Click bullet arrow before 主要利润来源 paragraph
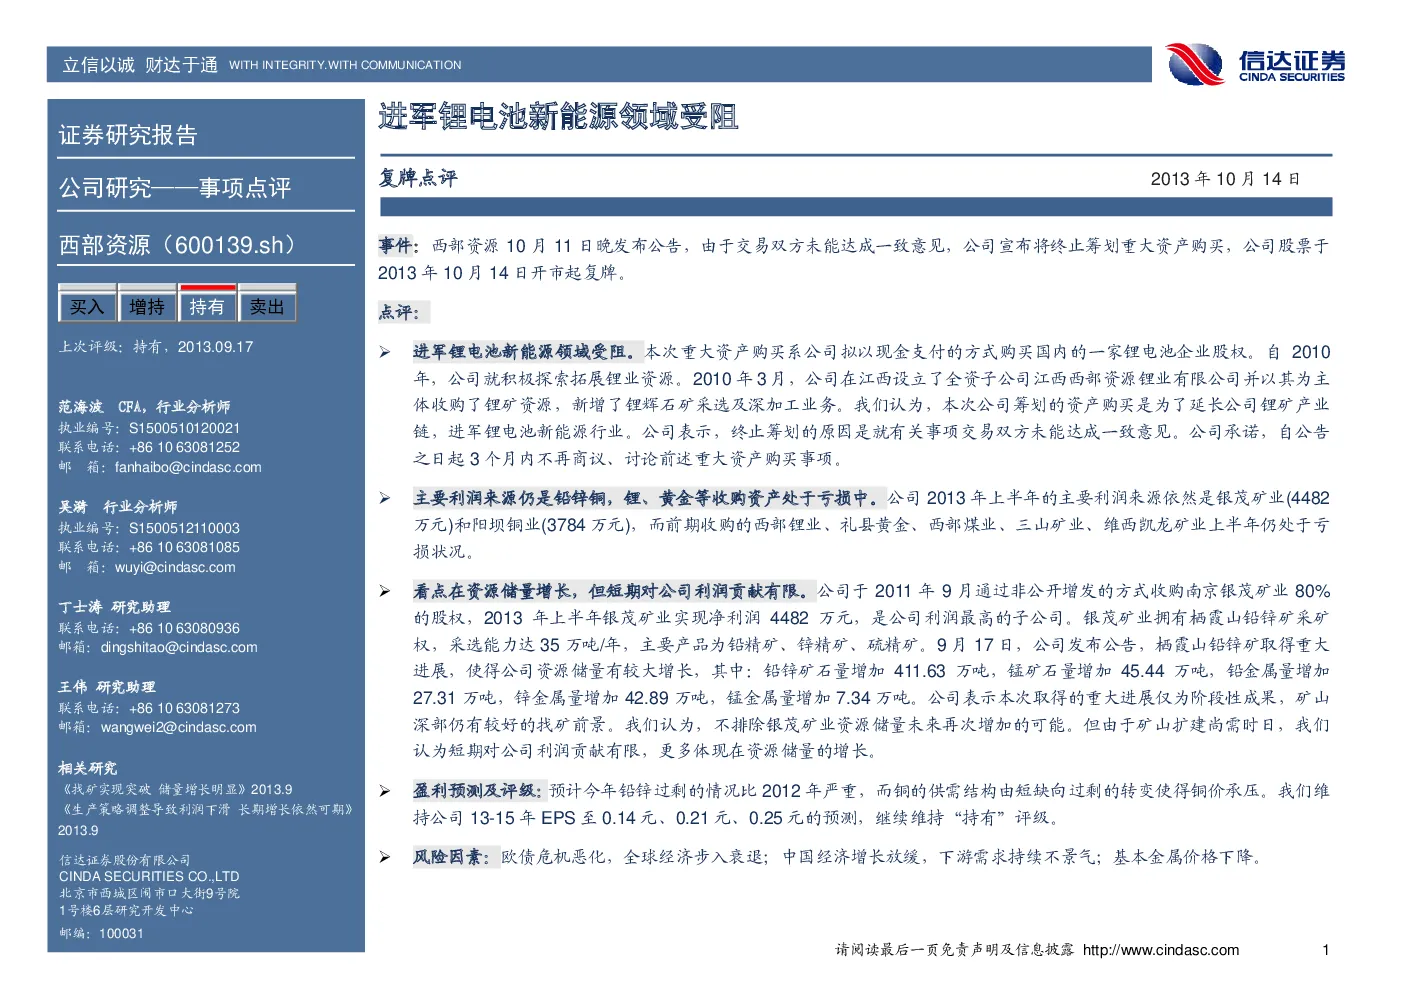This screenshot has height=992, width=1403. [x=385, y=498]
